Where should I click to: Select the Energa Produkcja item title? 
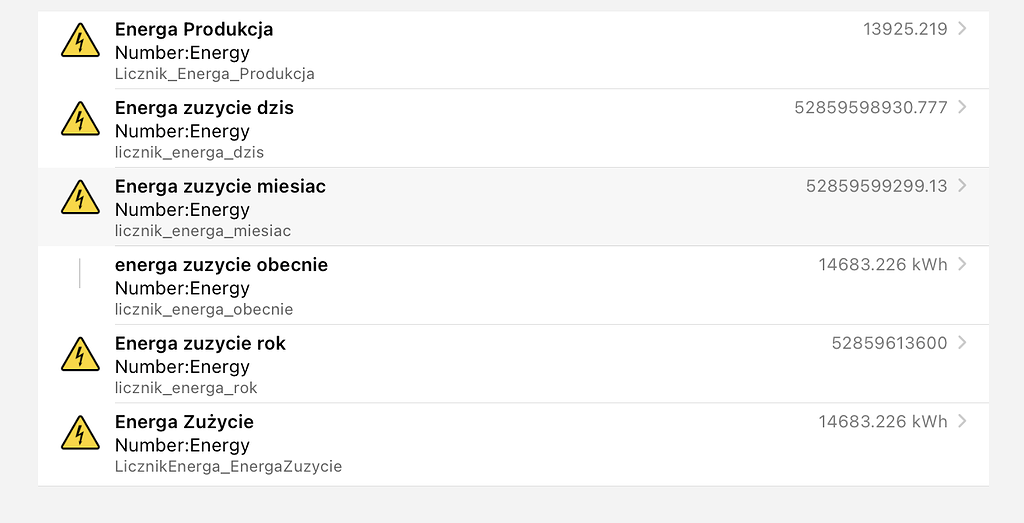[x=194, y=29]
